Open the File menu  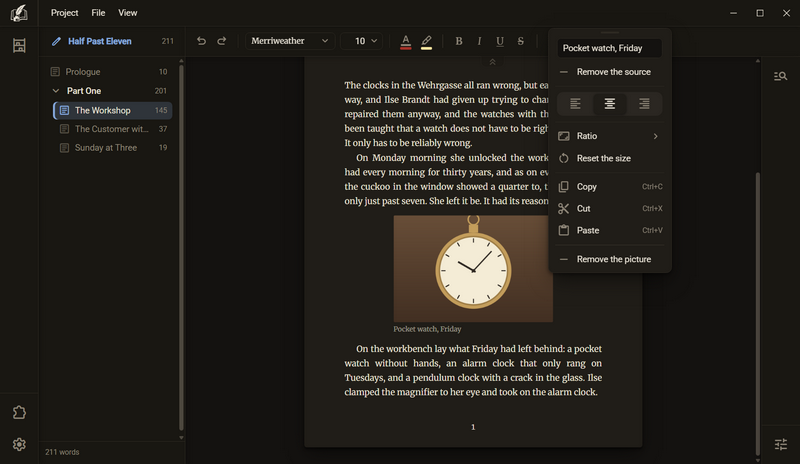pyautogui.click(x=98, y=13)
